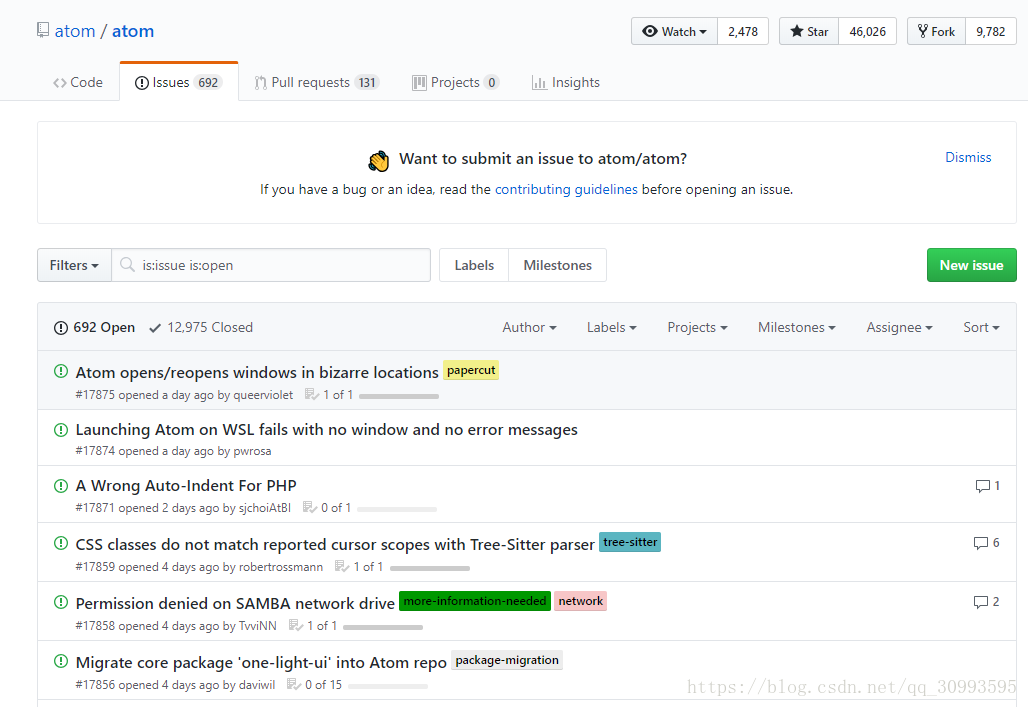Expand the Labels filter dropdown in list header

(x=611, y=327)
